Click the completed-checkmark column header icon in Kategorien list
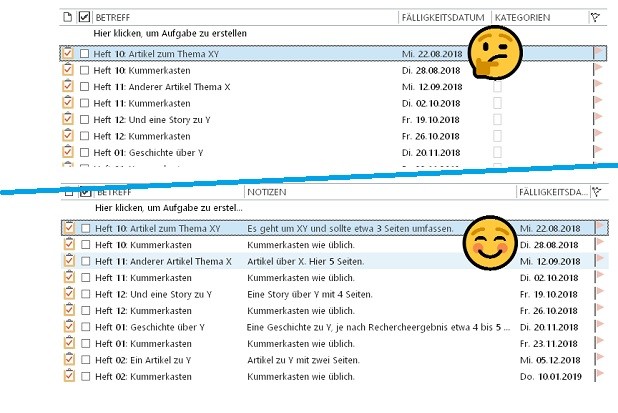 click(x=84, y=17)
